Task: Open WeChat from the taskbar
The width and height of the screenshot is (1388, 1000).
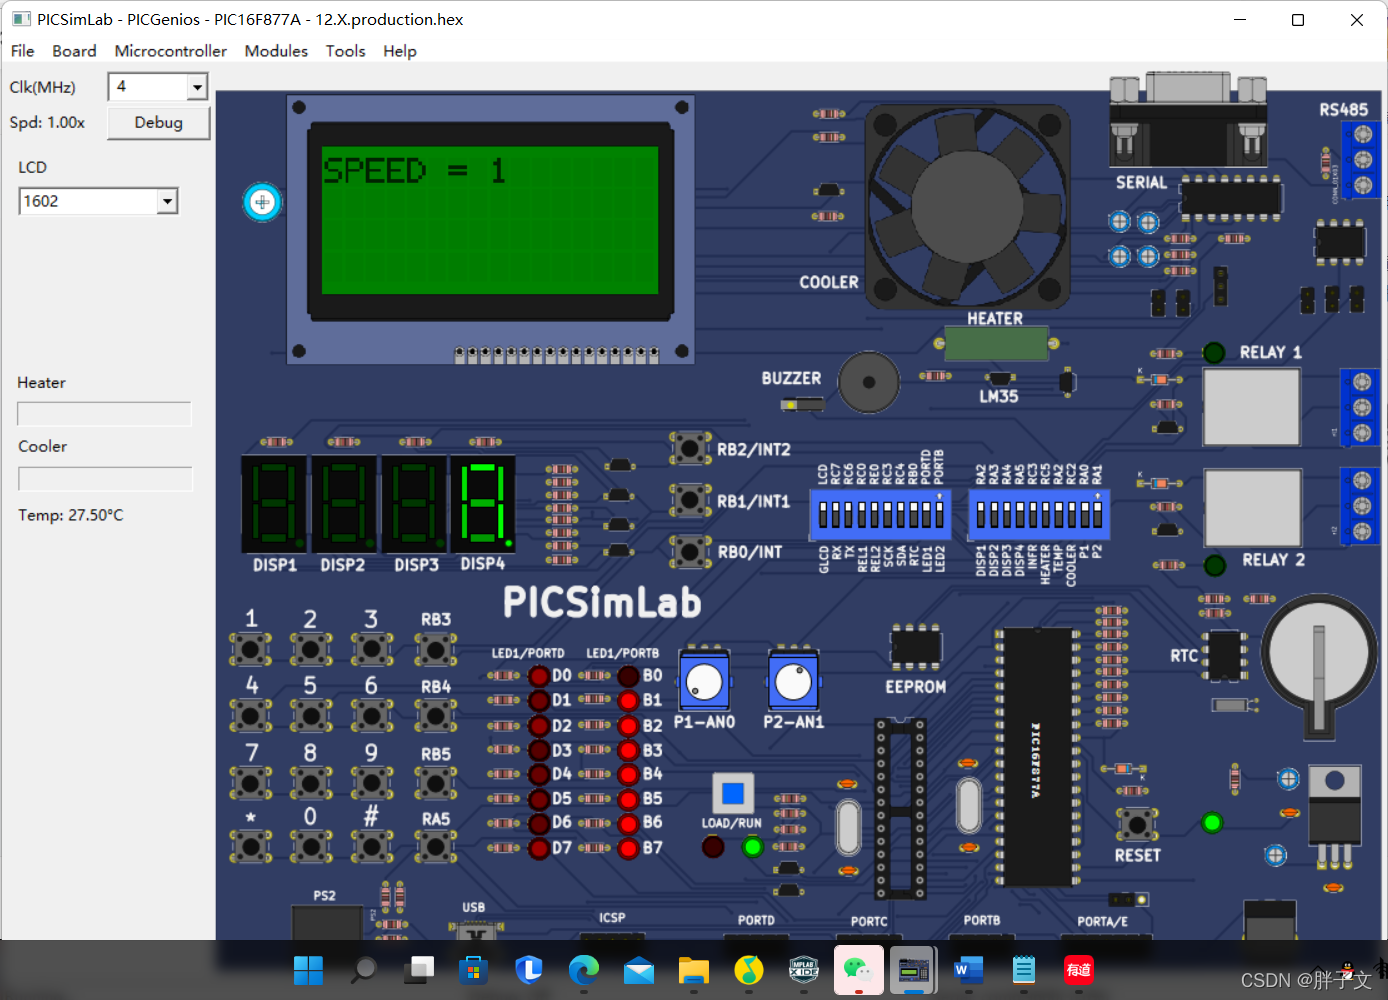Action: click(858, 969)
